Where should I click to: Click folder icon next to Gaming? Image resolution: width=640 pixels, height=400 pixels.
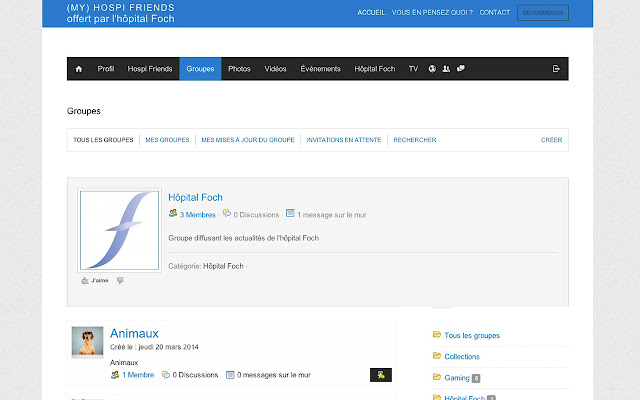coord(437,377)
